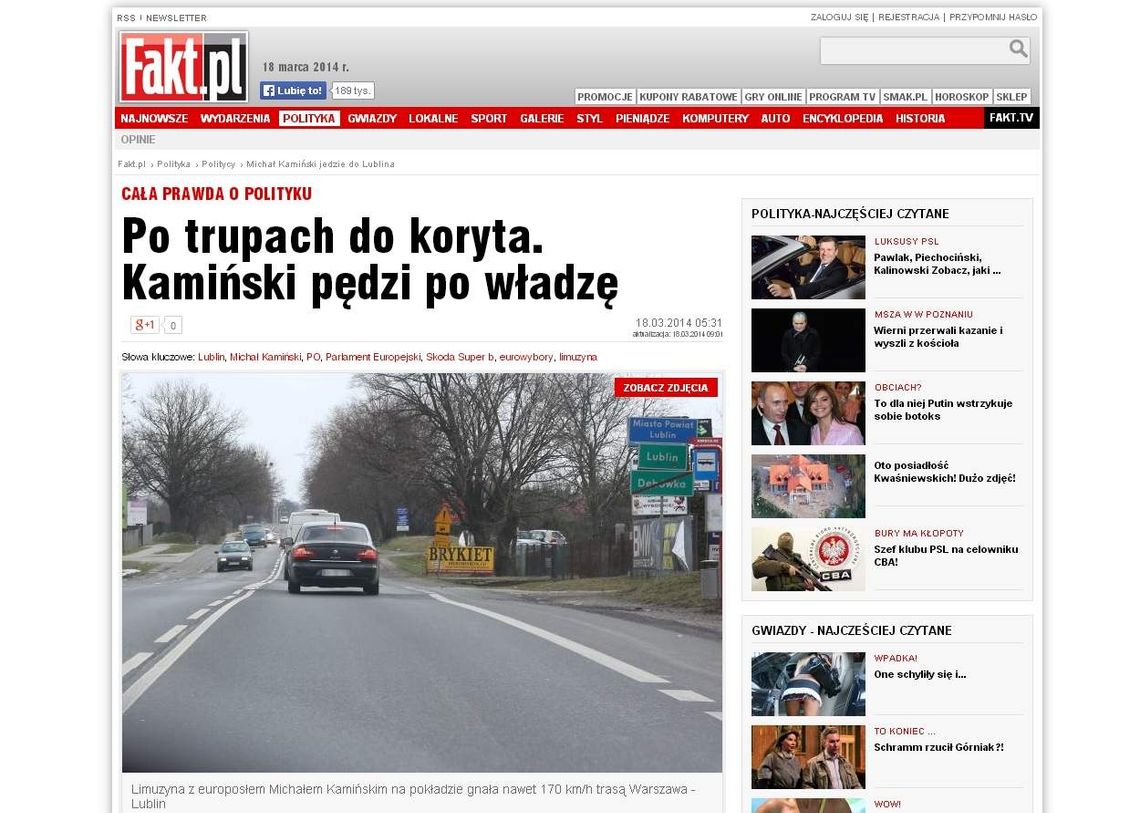The height and width of the screenshot is (813, 1140).
Task: Open the HOROSKOP menu item
Action: tap(962, 96)
